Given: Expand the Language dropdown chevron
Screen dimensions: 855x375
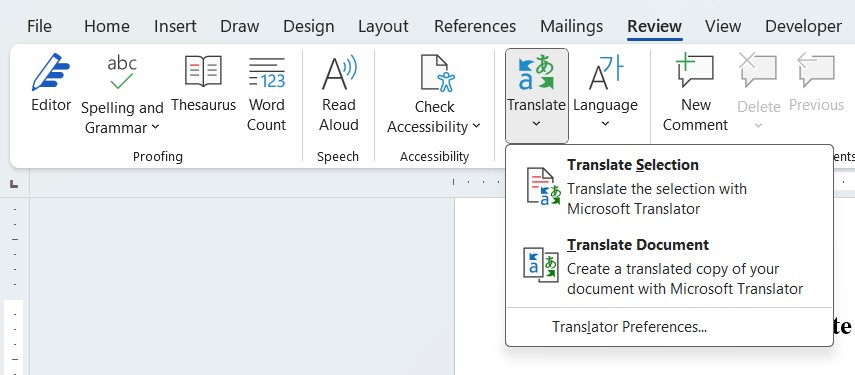Looking at the screenshot, I should pyautogui.click(x=605, y=124).
